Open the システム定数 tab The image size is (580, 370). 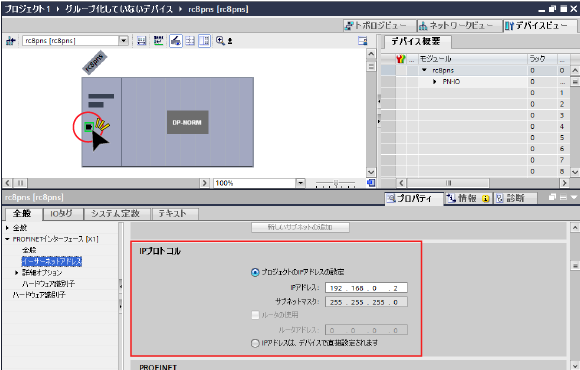tap(117, 213)
